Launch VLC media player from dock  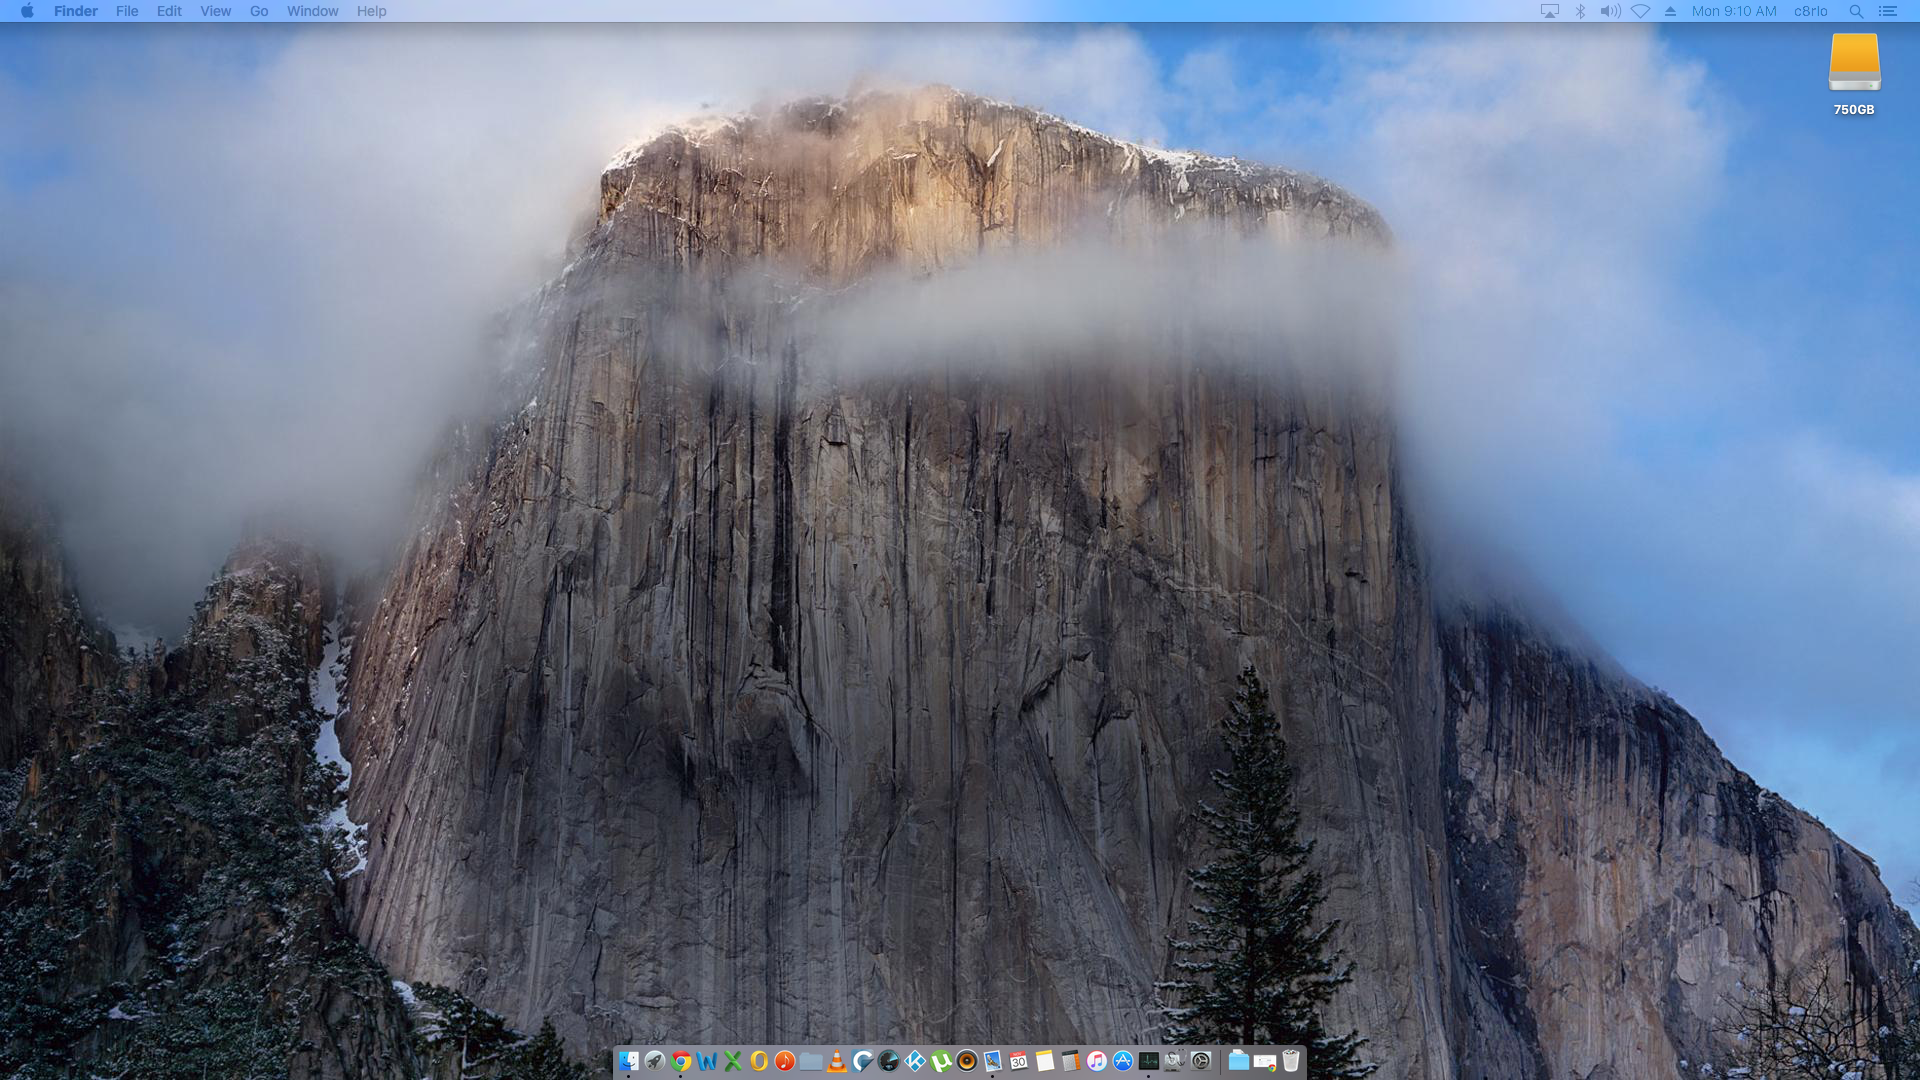click(x=837, y=1061)
